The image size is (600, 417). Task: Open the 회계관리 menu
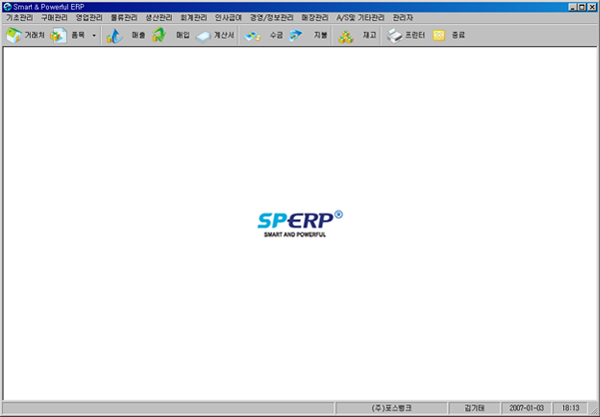(x=194, y=18)
